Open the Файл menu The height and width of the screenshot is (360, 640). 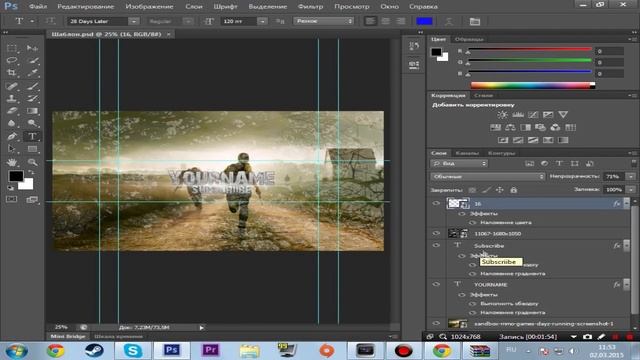click(38, 7)
